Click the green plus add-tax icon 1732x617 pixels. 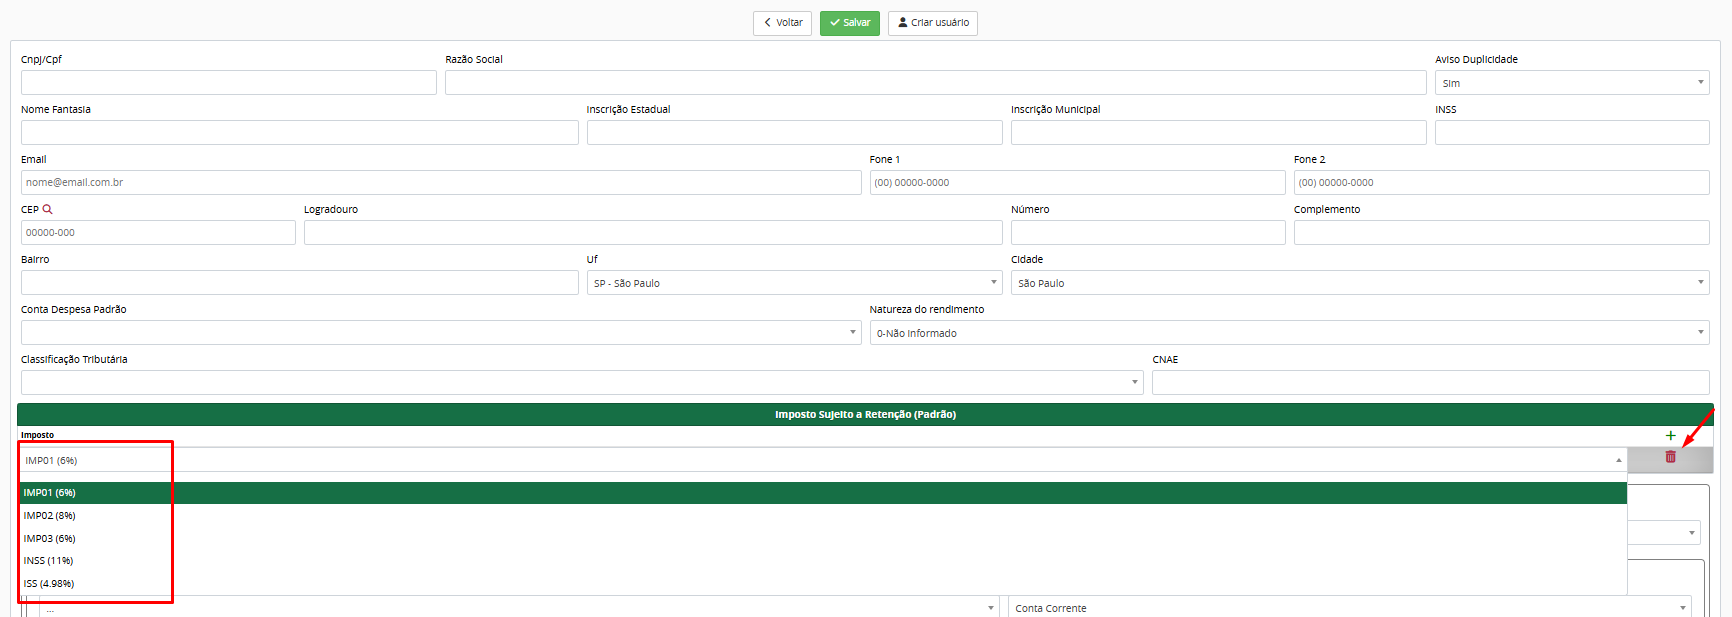point(1670,435)
